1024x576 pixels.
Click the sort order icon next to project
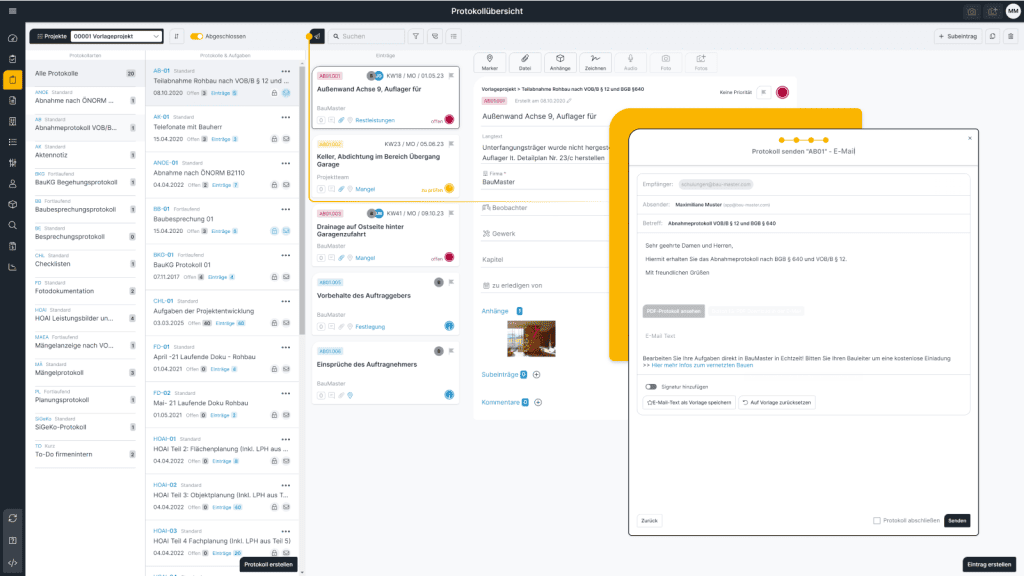point(177,36)
